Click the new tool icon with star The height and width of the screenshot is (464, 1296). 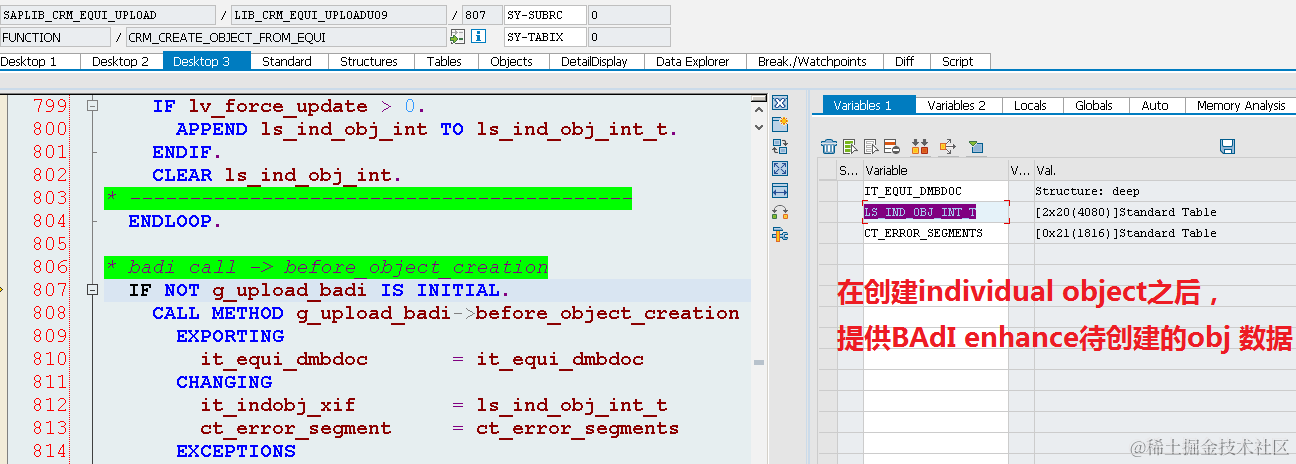pyautogui.click(x=781, y=125)
